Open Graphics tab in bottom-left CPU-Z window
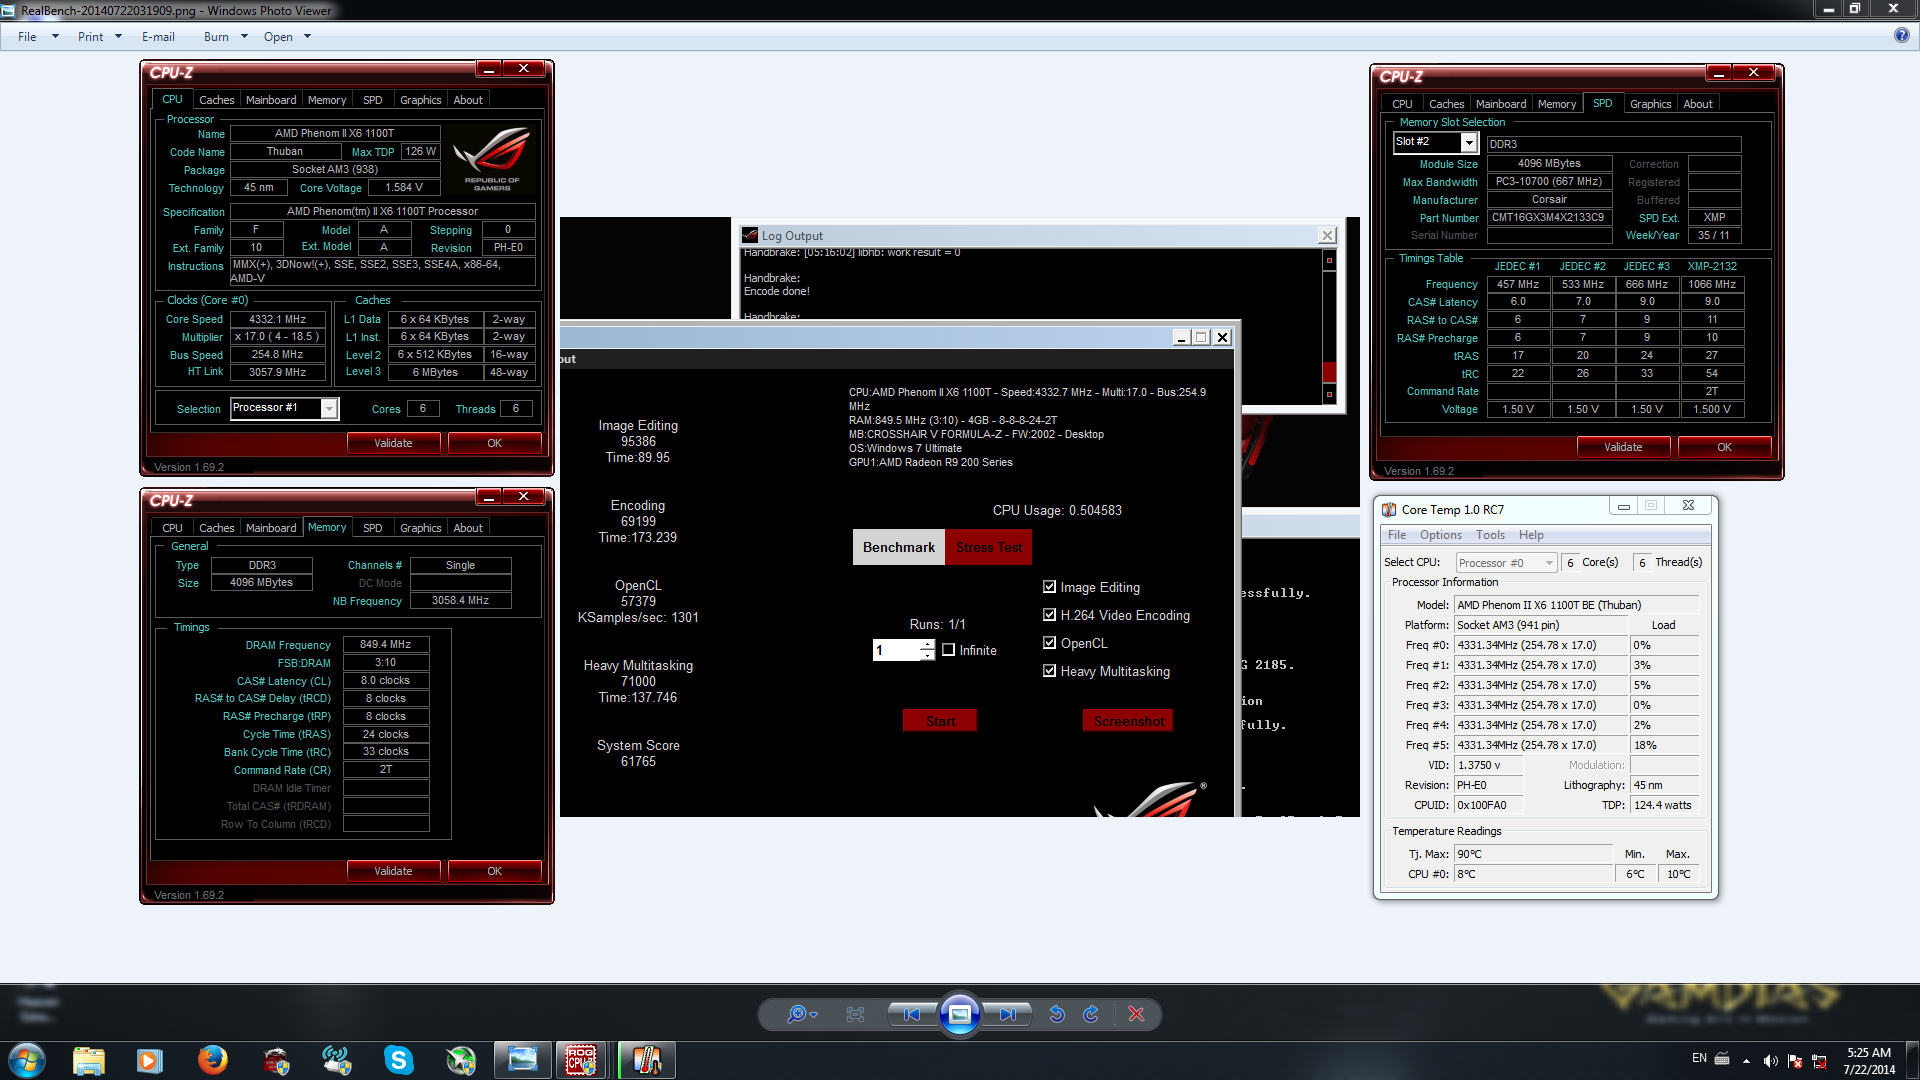Viewport: 1920px width, 1080px height. (420, 528)
